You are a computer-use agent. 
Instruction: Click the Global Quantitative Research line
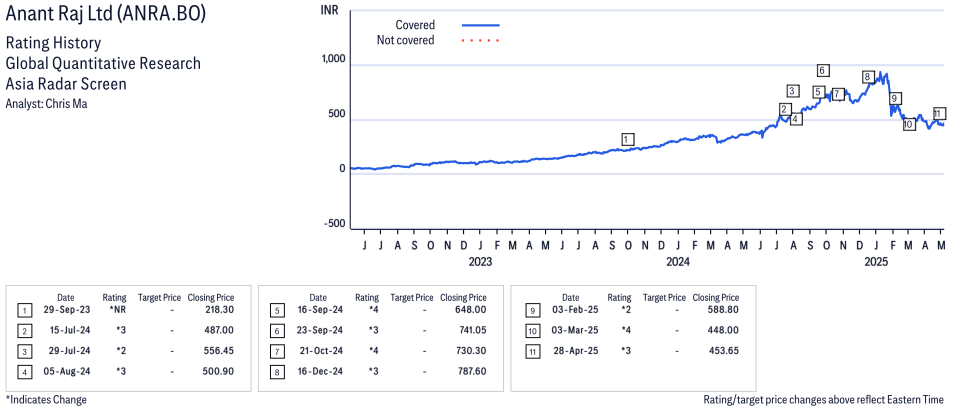coord(103,63)
